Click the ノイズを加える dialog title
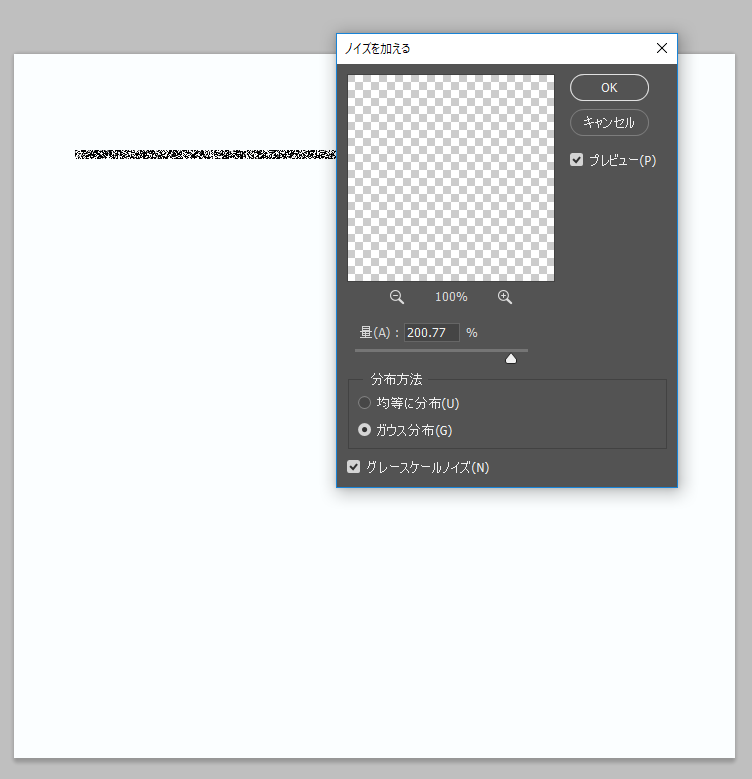The width and height of the screenshot is (752, 779). click(377, 49)
